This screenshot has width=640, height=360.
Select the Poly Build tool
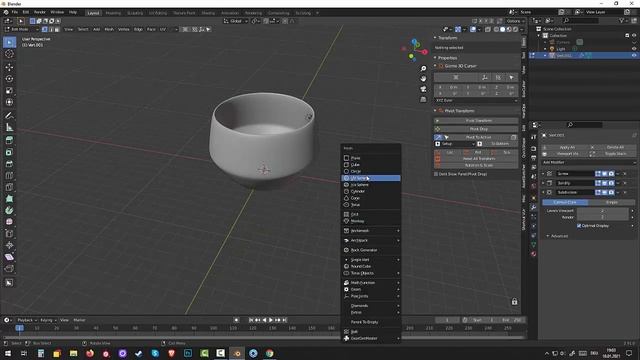[x=9, y=199]
